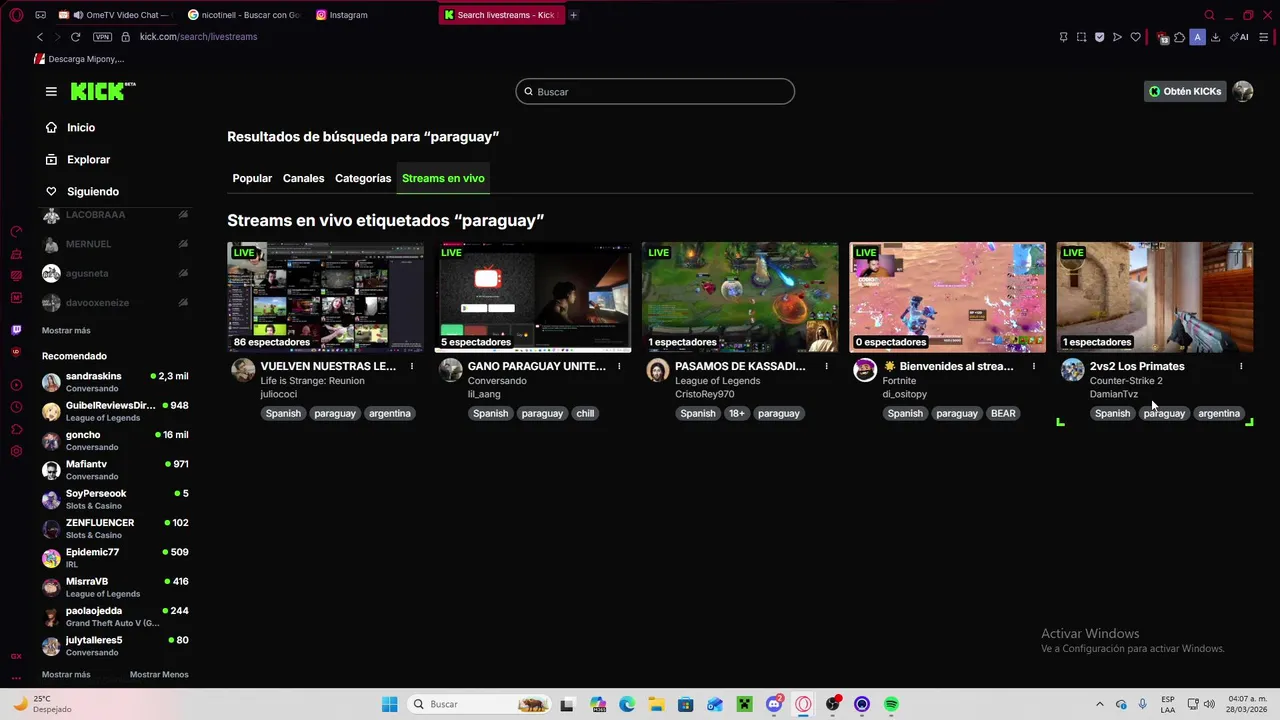Open the Kick hamburger sidebar menu
This screenshot has height=720, width=1280.
point(51,91)
